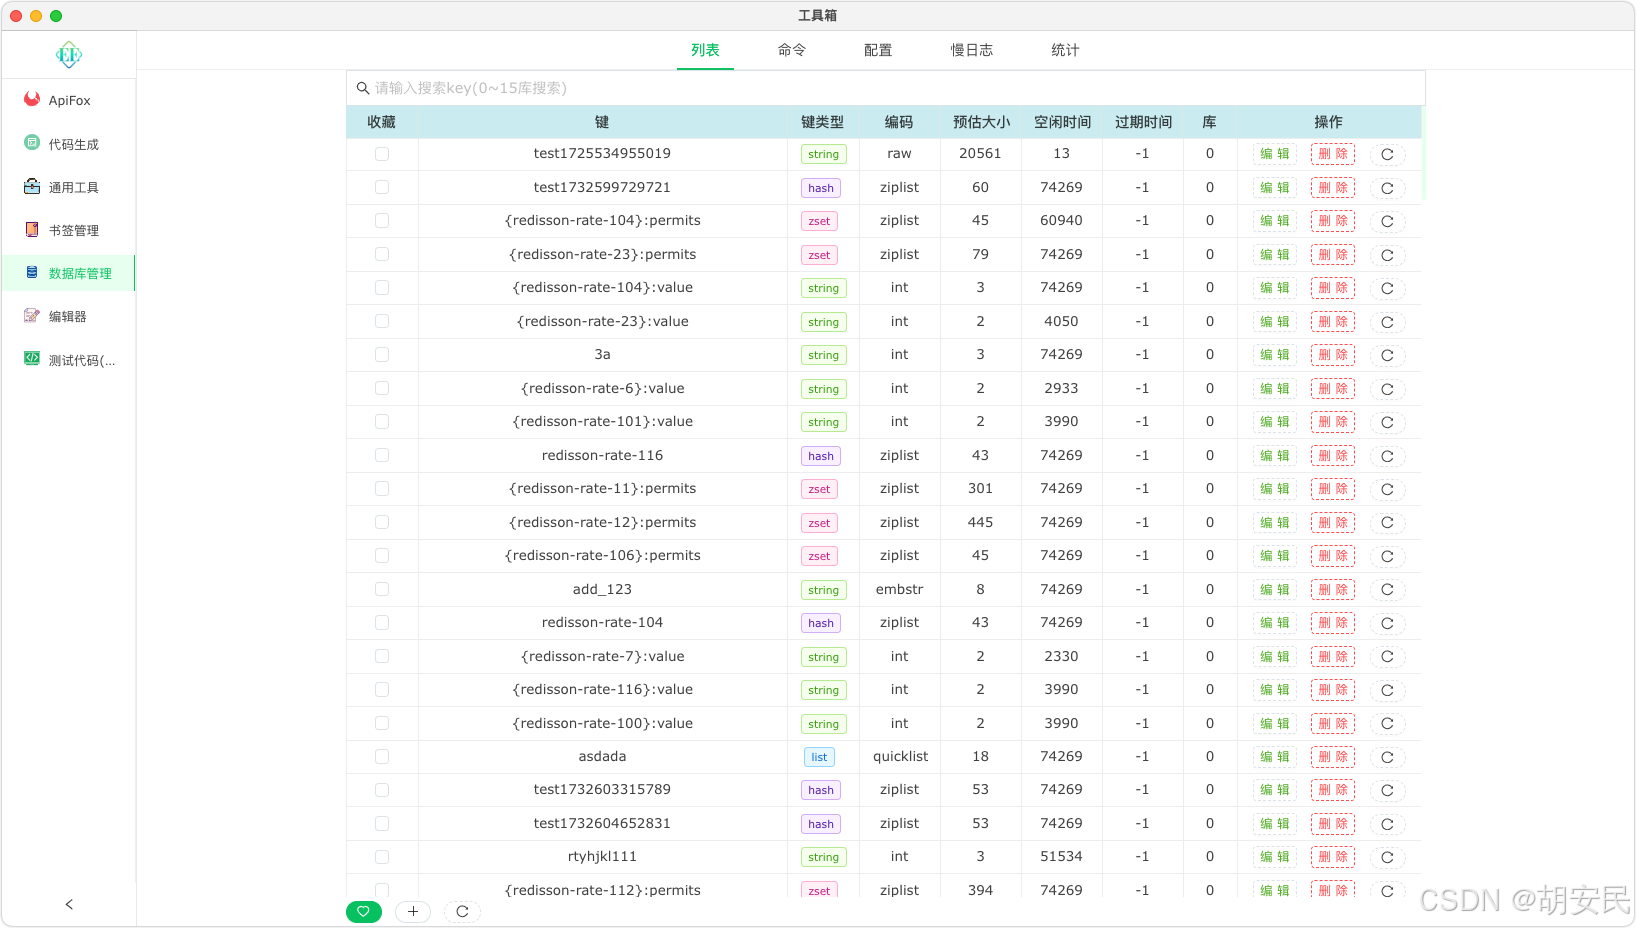The image size is (1636, 928).
Task: Check favorite box for test1725534955019
Action: (382, 154)
